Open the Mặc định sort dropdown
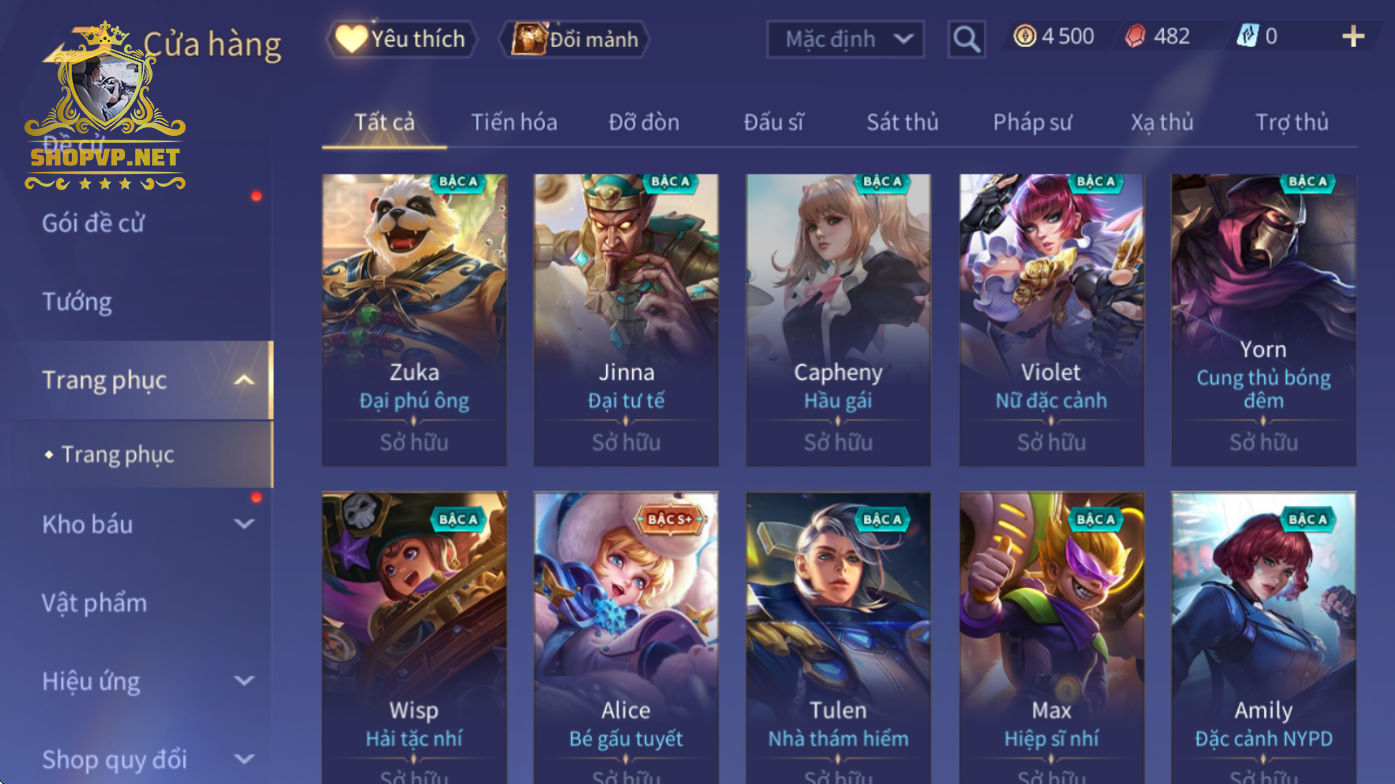The height and width of the screenshot is (784, 1395). (846, 39)
